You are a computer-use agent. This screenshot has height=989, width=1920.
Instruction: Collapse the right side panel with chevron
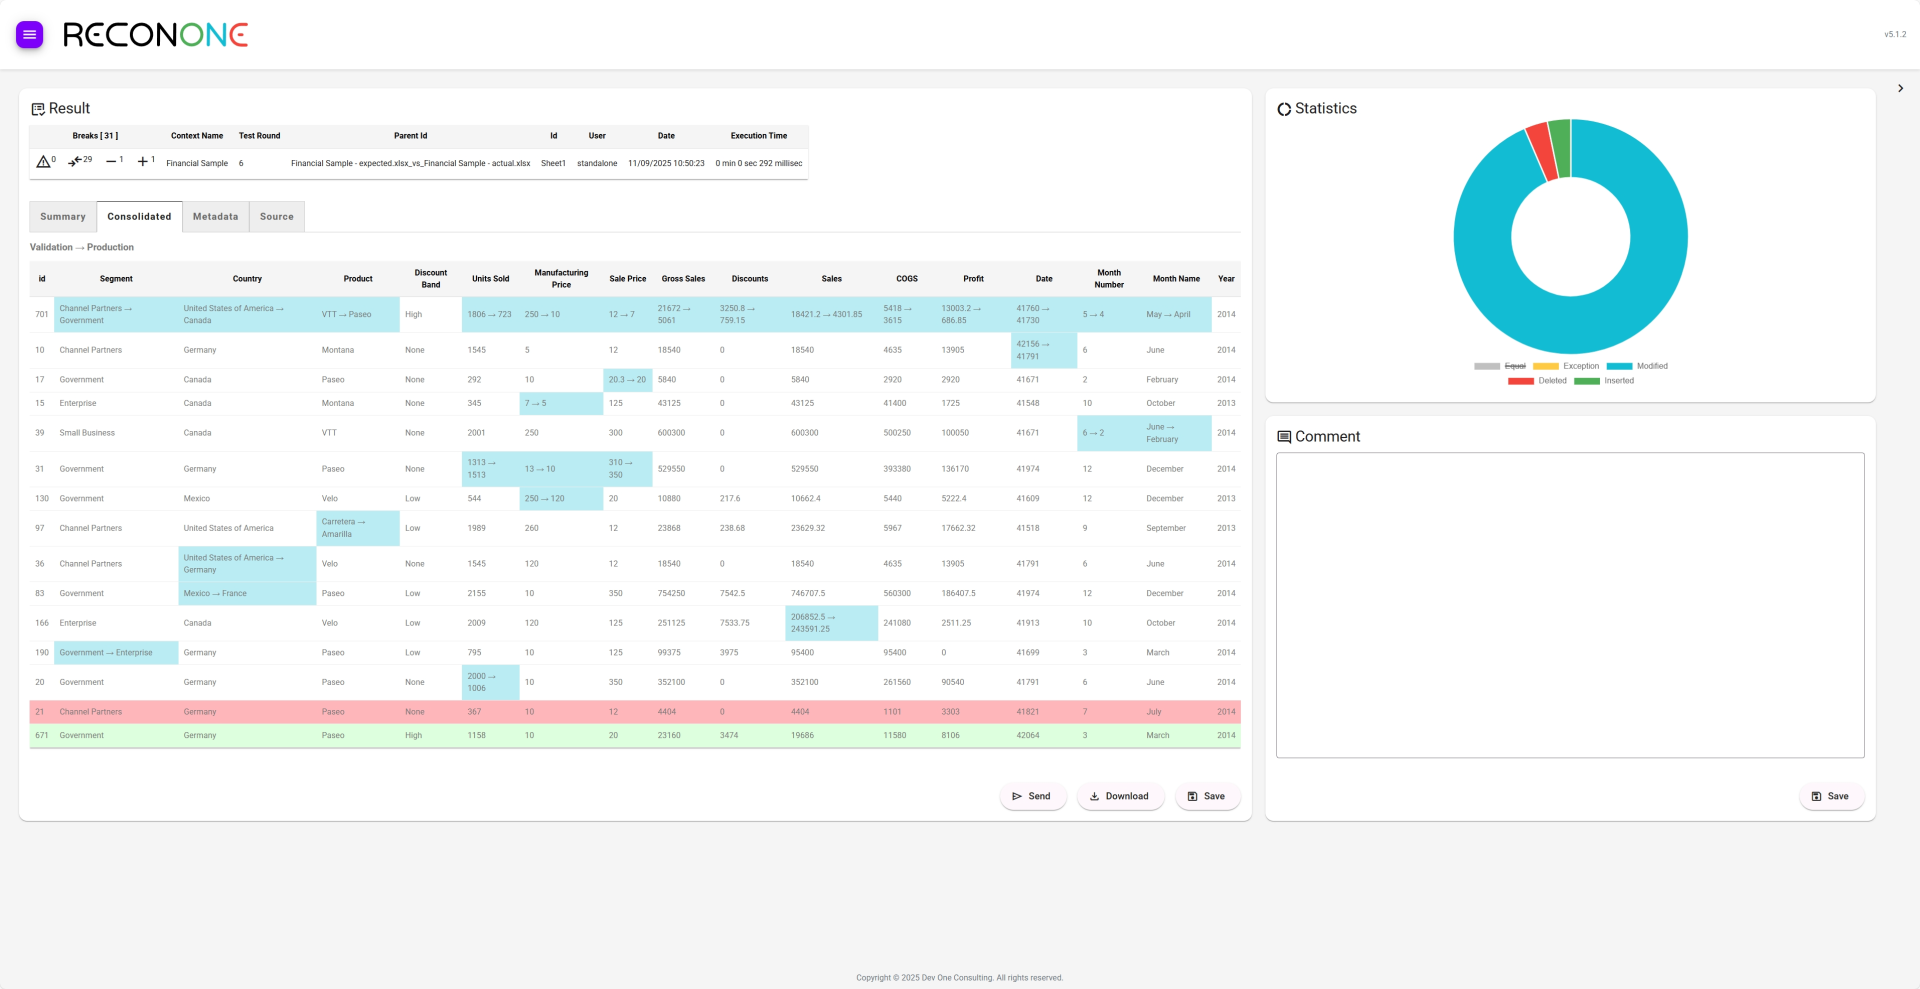point(1900,89)
